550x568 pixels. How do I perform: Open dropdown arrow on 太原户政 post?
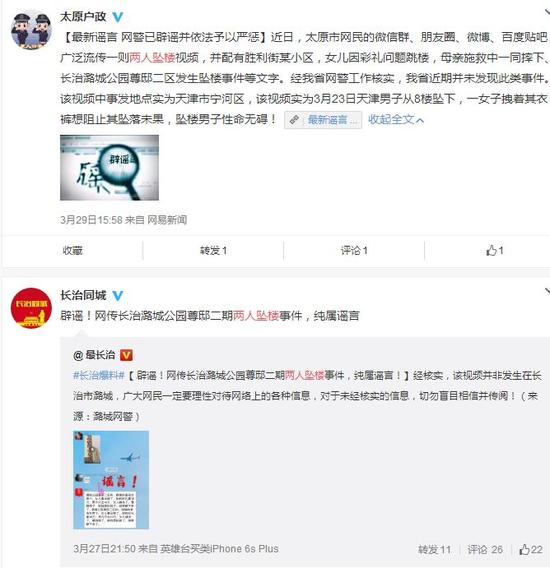[547, 13]
